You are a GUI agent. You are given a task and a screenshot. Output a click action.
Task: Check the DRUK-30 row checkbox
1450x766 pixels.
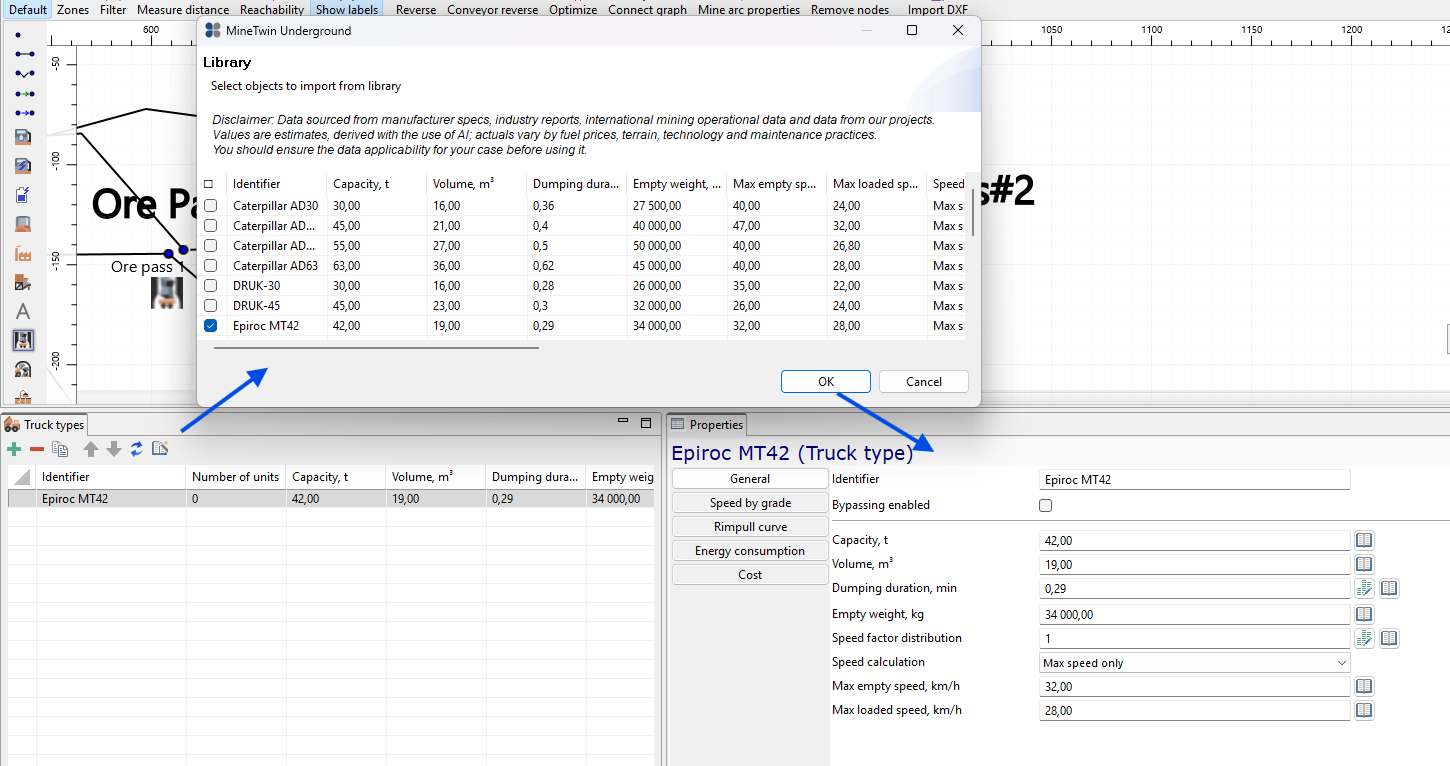[x=210, y=285]
